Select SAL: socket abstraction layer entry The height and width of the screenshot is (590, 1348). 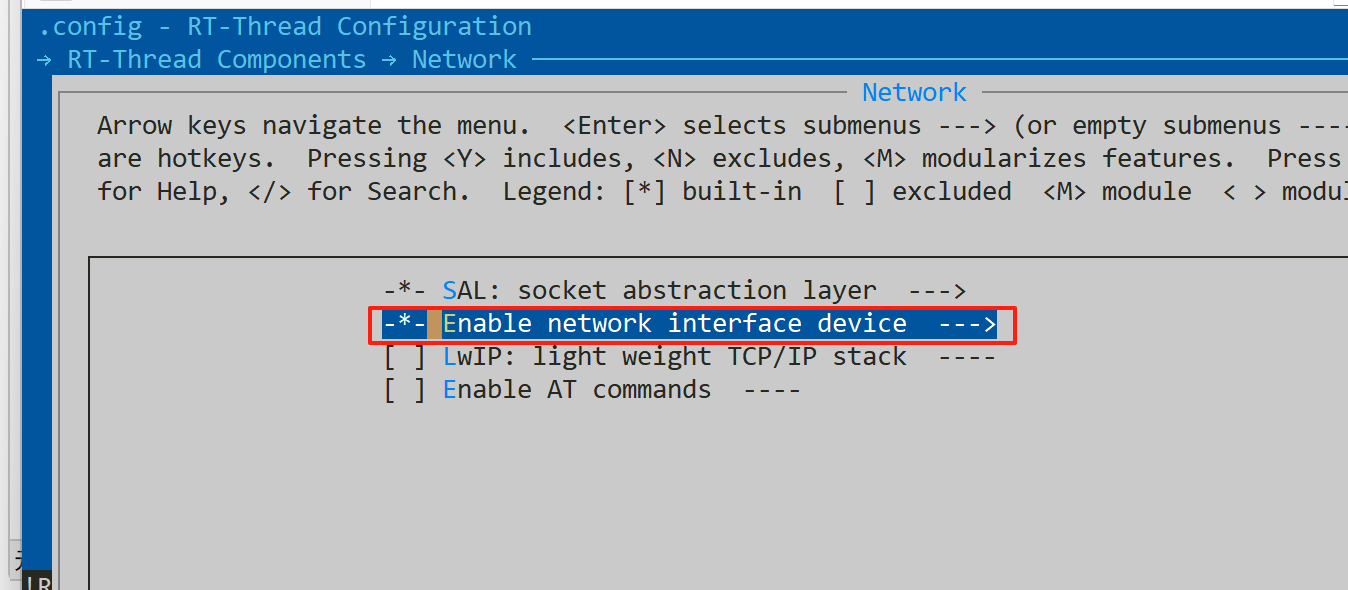[660, 291]
